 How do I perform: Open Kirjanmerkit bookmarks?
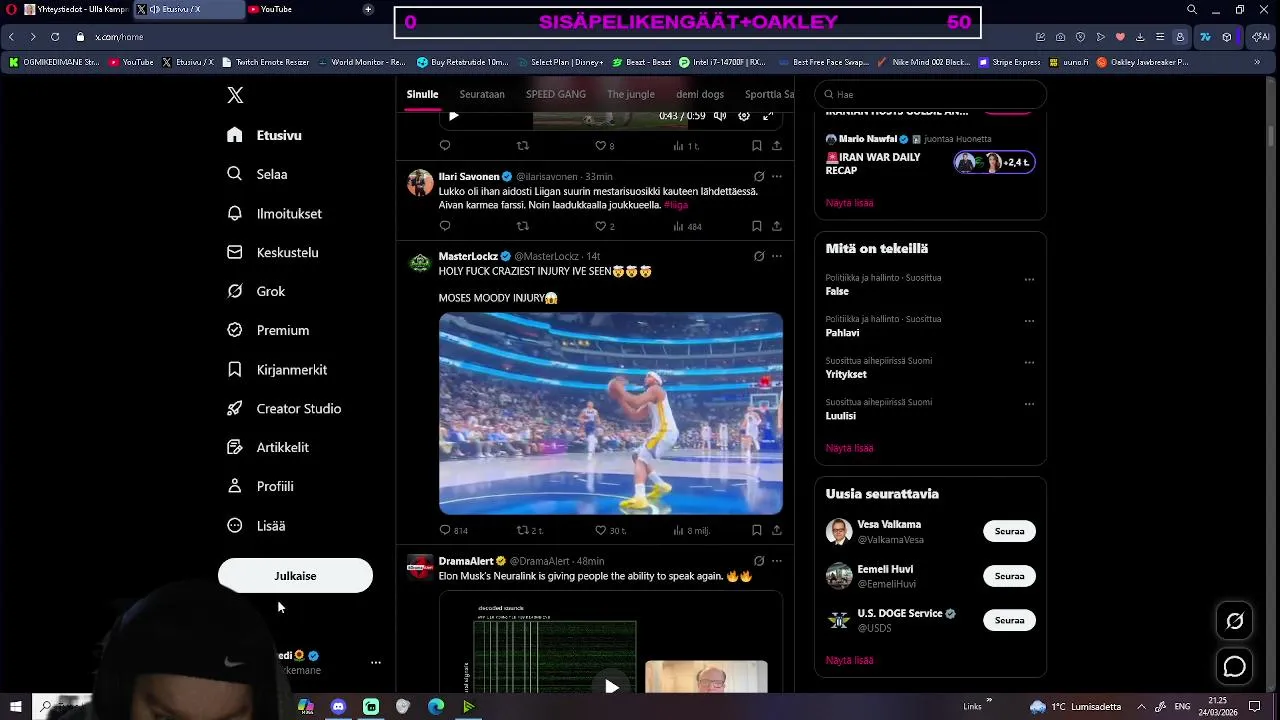tap(278, 369)
